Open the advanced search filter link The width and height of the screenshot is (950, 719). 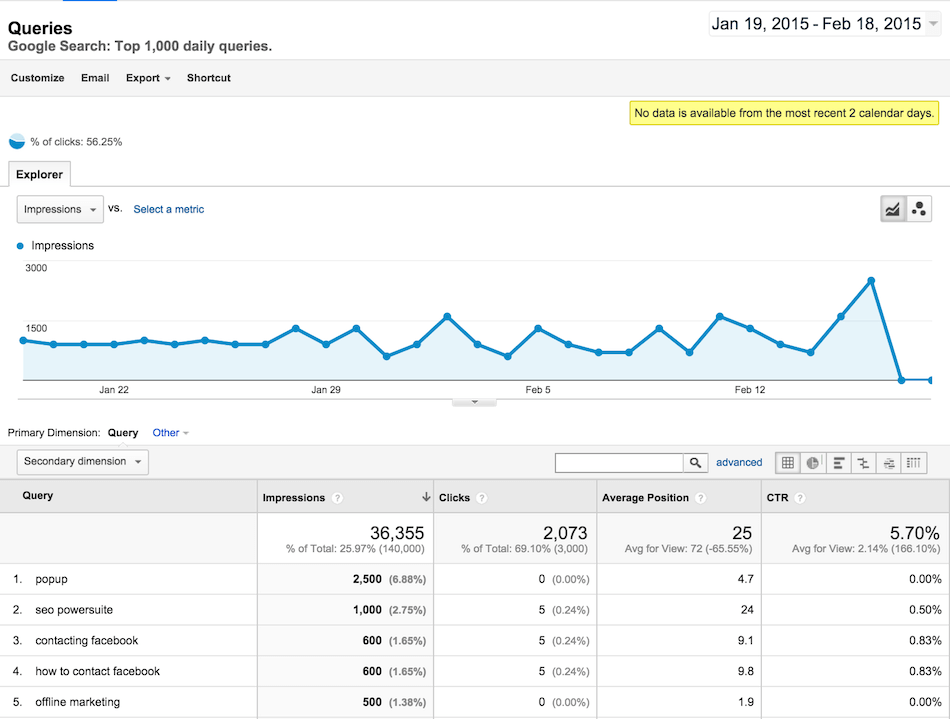click(739, 462)
